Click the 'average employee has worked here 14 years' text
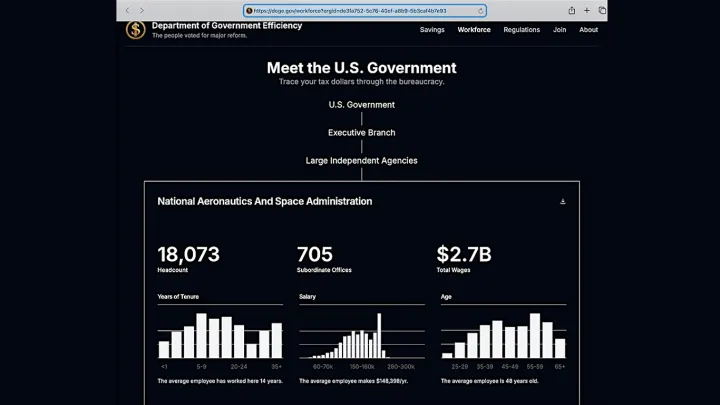 click(x=220, y=381)
